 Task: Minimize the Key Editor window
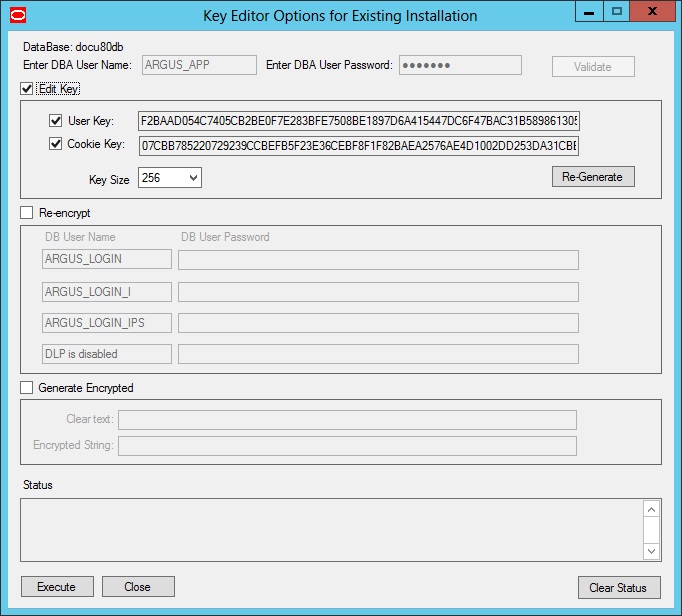tap(589, 11)
